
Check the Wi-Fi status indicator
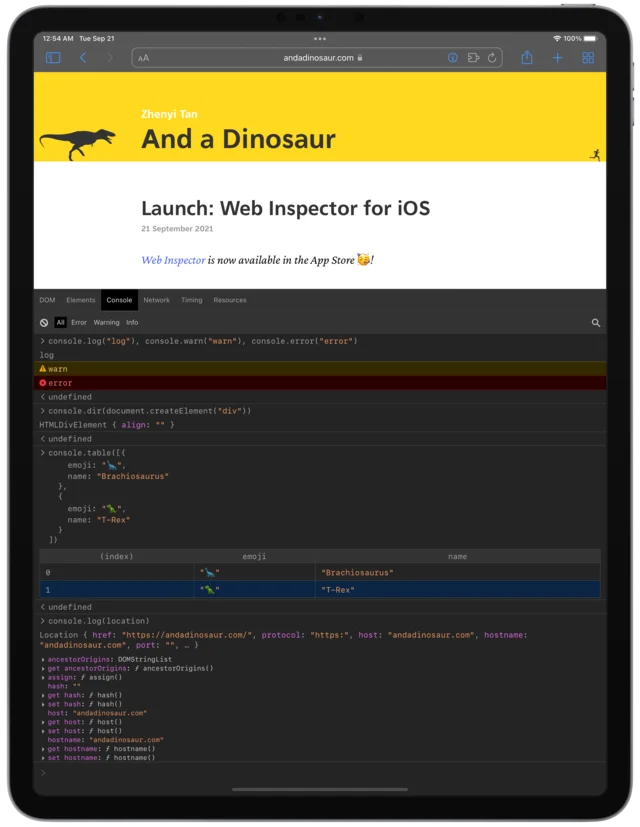click(557, 39)
